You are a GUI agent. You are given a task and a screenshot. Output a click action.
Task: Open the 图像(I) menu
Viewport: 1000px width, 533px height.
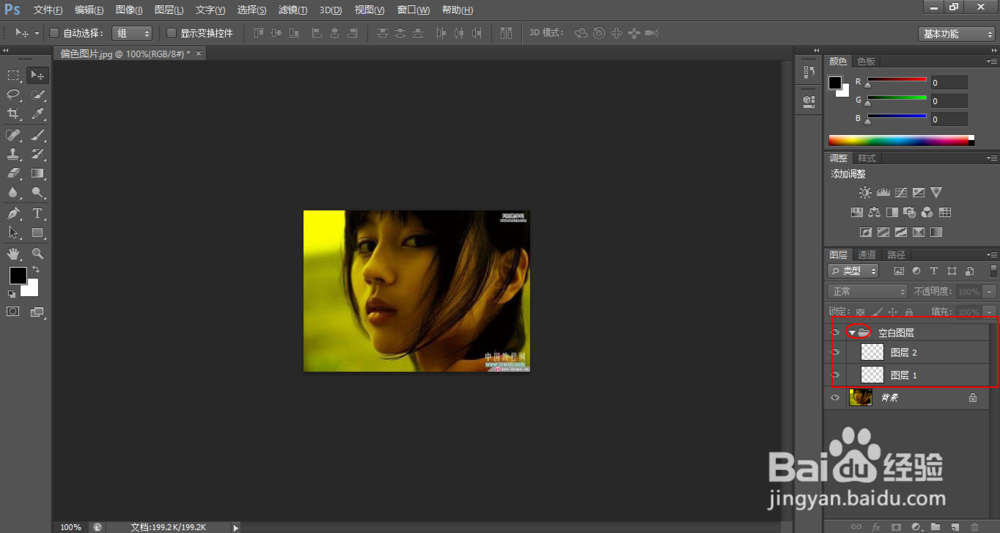[129, 10]
